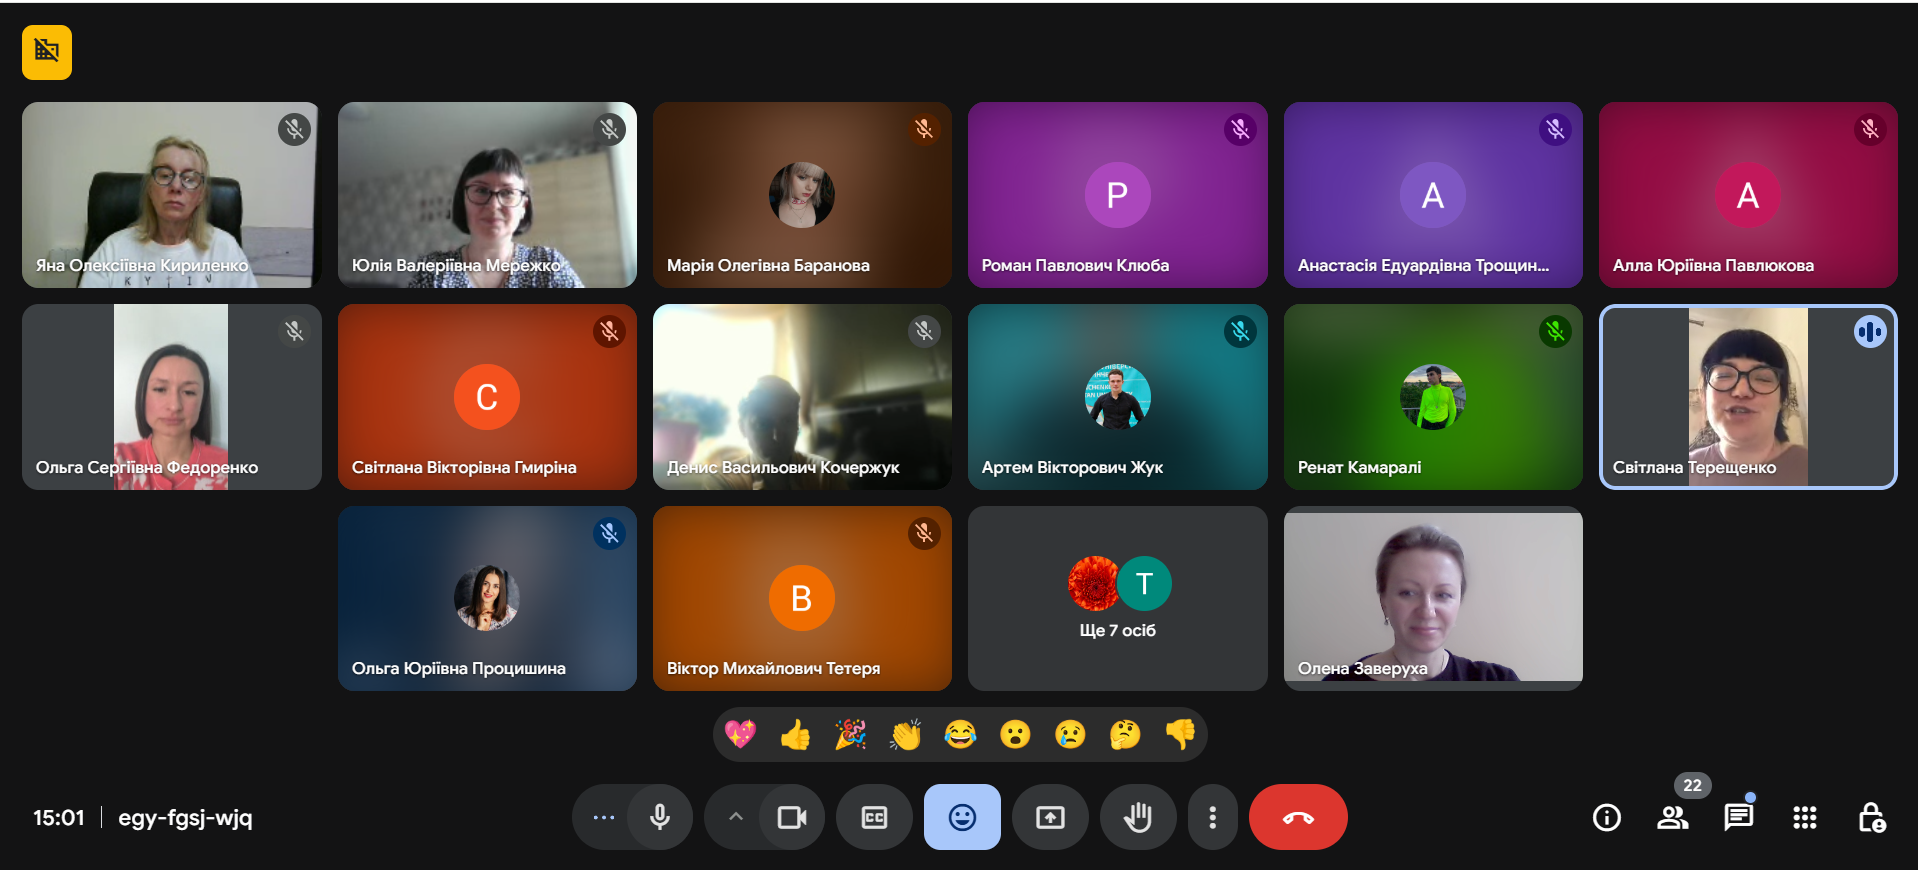Show the participants list
Image resolution: width=1918 pixels, height=870 pixels.
1672,818
